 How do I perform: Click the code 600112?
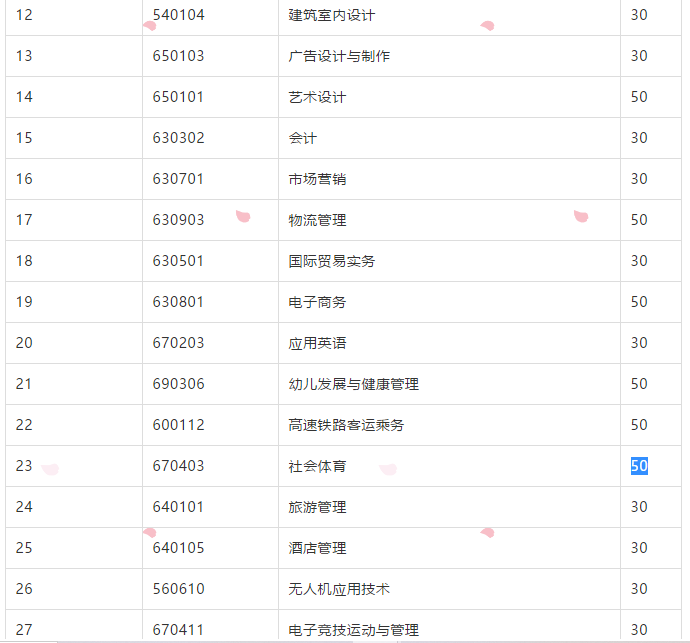pos(178,425)
